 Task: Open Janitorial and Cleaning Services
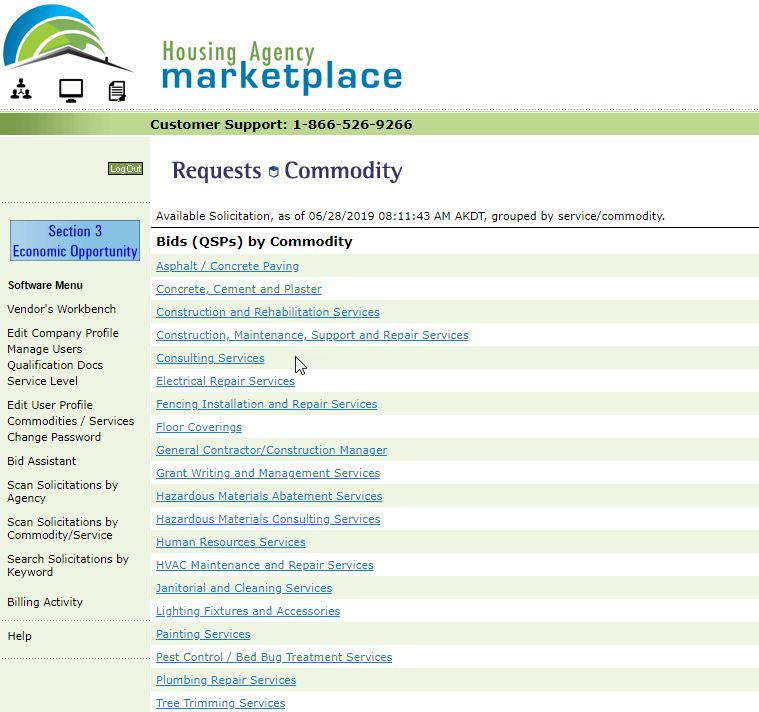coord(244,588)
